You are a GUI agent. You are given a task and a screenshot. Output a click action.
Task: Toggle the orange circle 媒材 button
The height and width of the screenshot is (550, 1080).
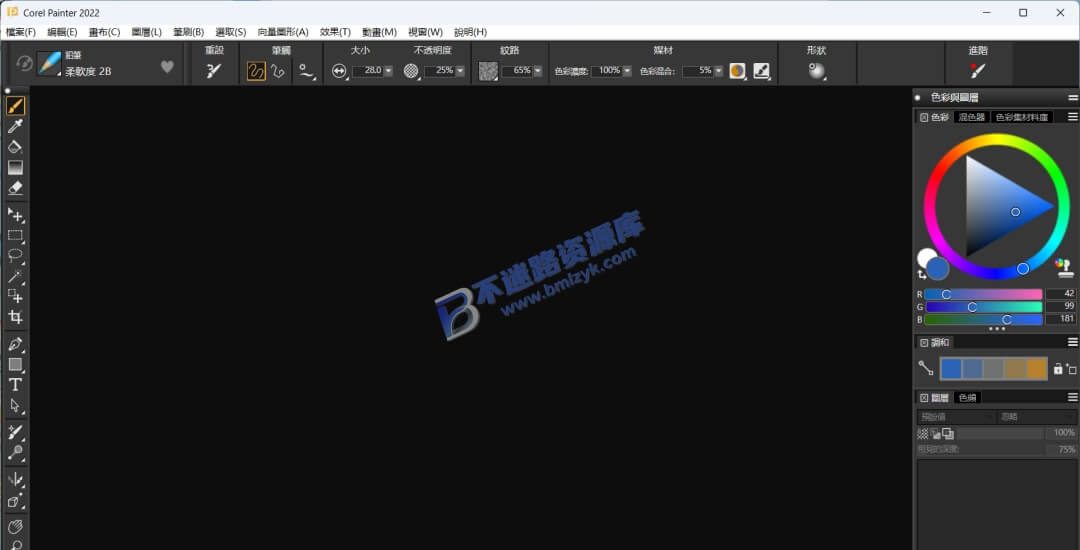click(x=737, y=71)
